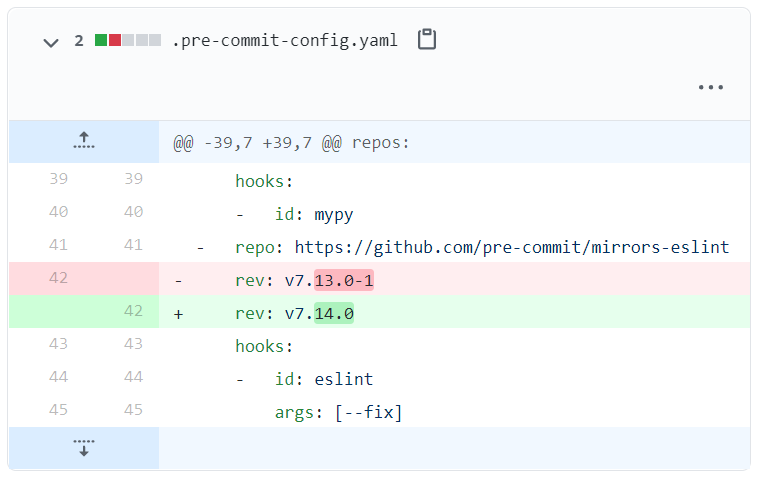The height and width of the screenshot is (478, 758).
Task: Select added line number 42
Action: (133, 311)
